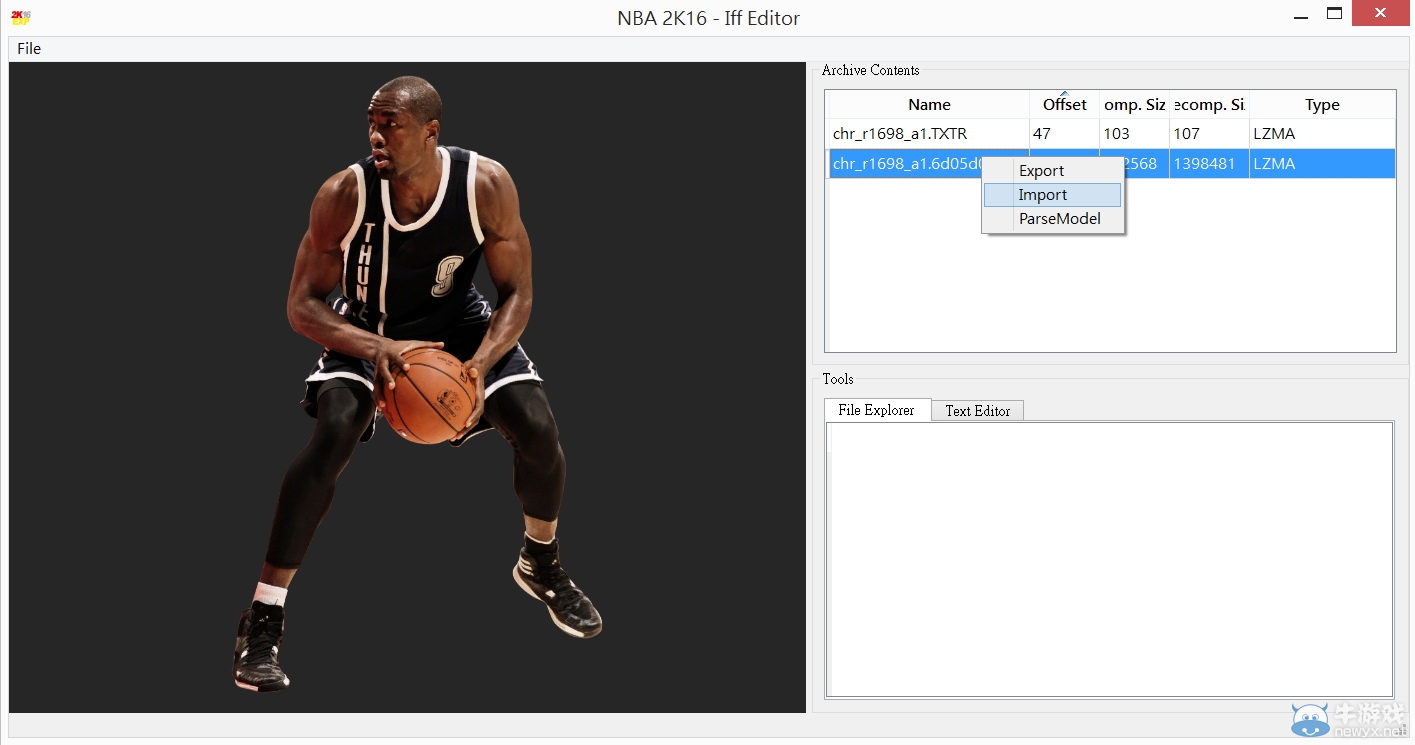The image size is (1415, 745).
Task: Click LZMA type in the selected row
Action: pyautogui.click(x=1274, y=164)
